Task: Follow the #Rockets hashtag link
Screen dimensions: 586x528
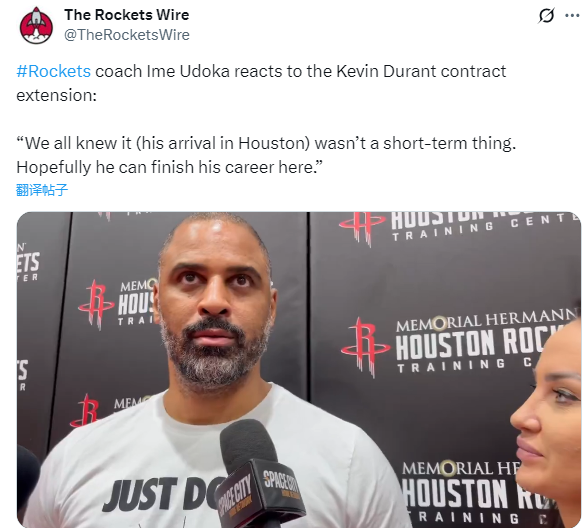Action: click(x=53, y=71)
